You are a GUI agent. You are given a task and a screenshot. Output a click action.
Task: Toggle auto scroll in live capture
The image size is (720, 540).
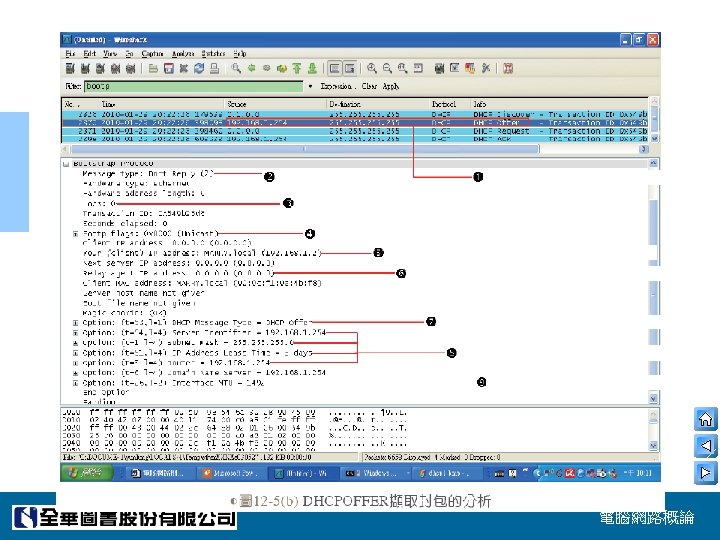coord(350,68)
